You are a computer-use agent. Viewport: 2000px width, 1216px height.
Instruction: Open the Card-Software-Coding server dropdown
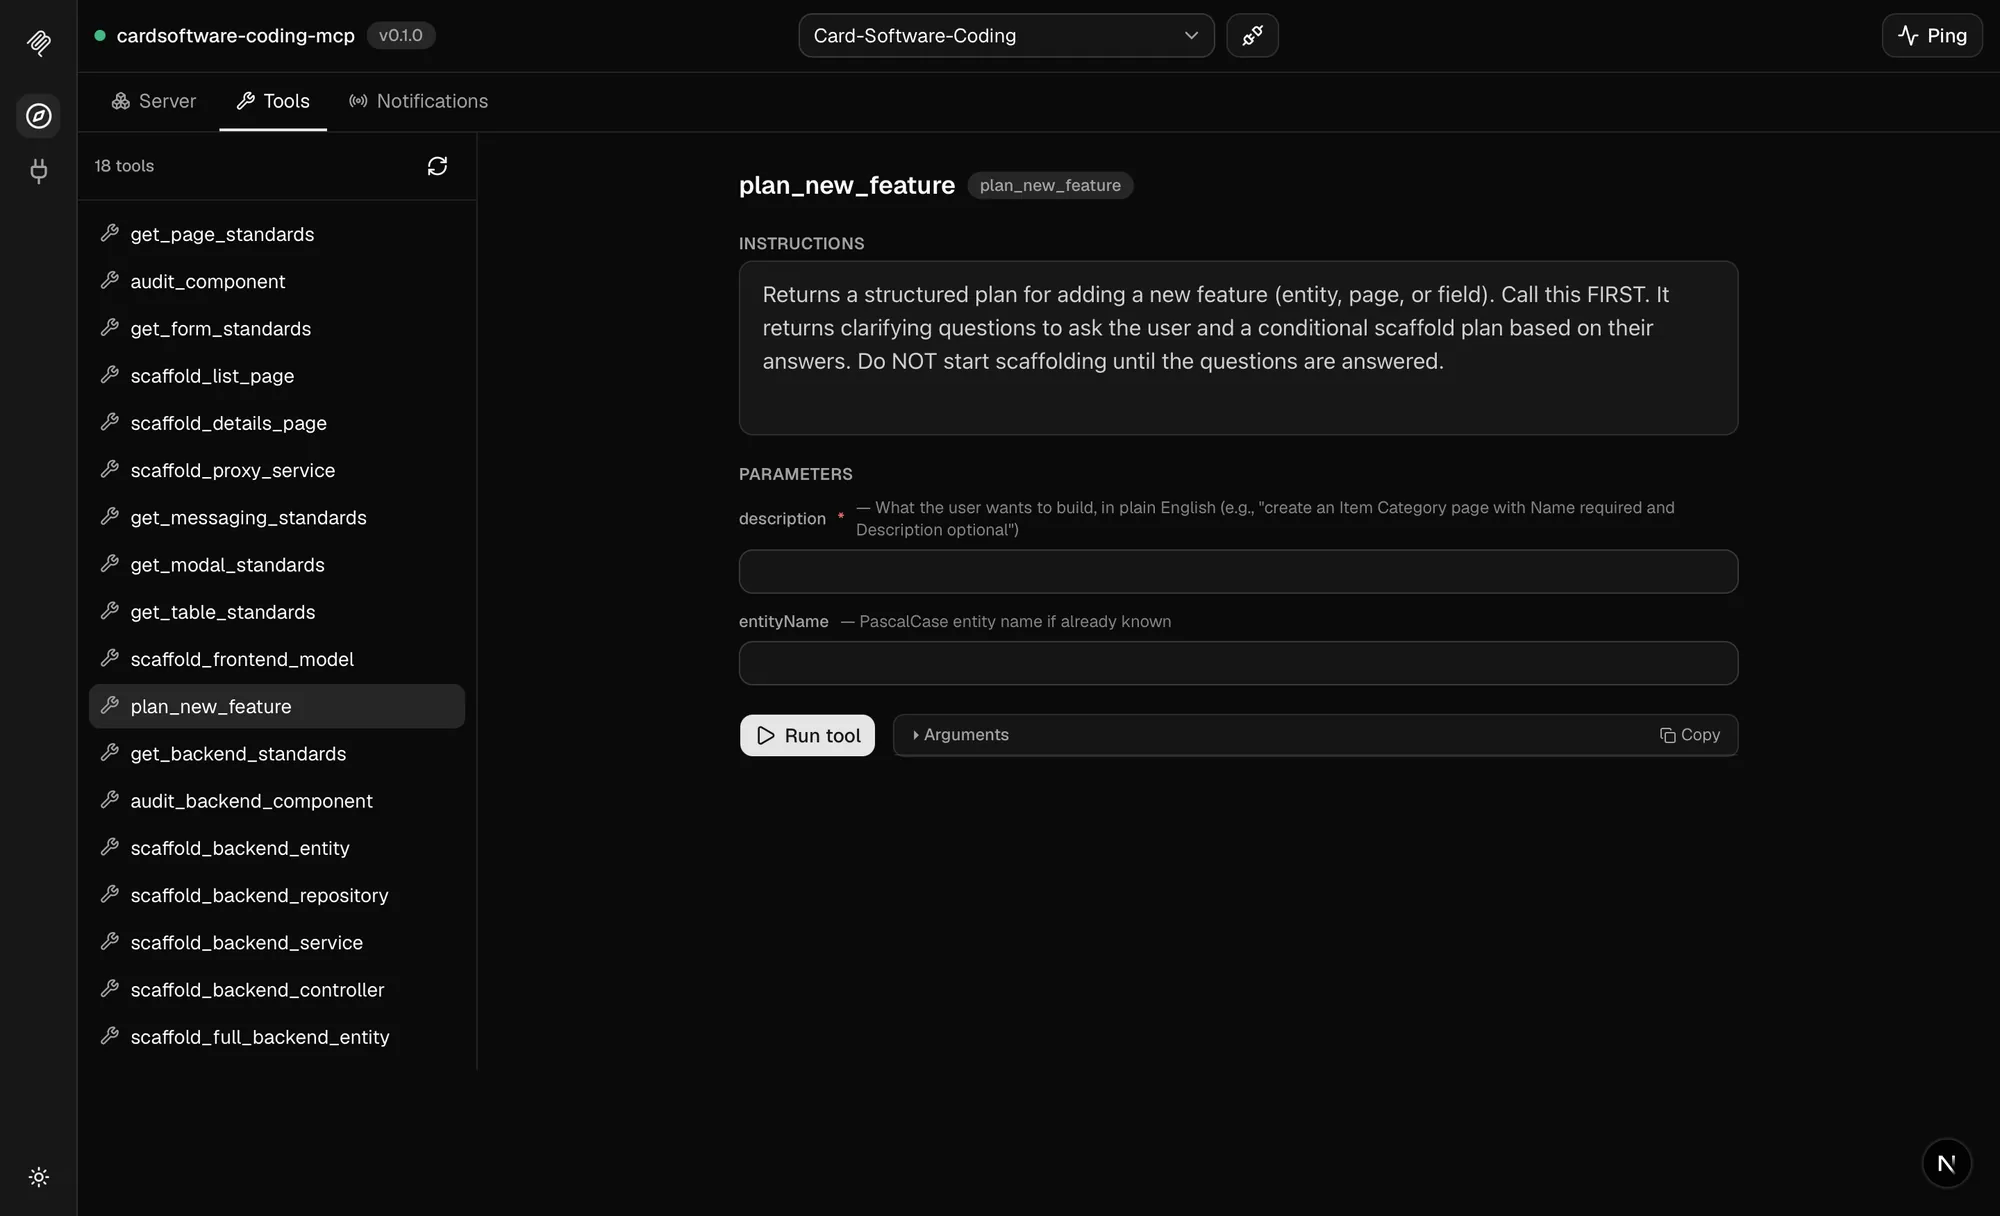pyautogui.click(x=1006, y=35)
